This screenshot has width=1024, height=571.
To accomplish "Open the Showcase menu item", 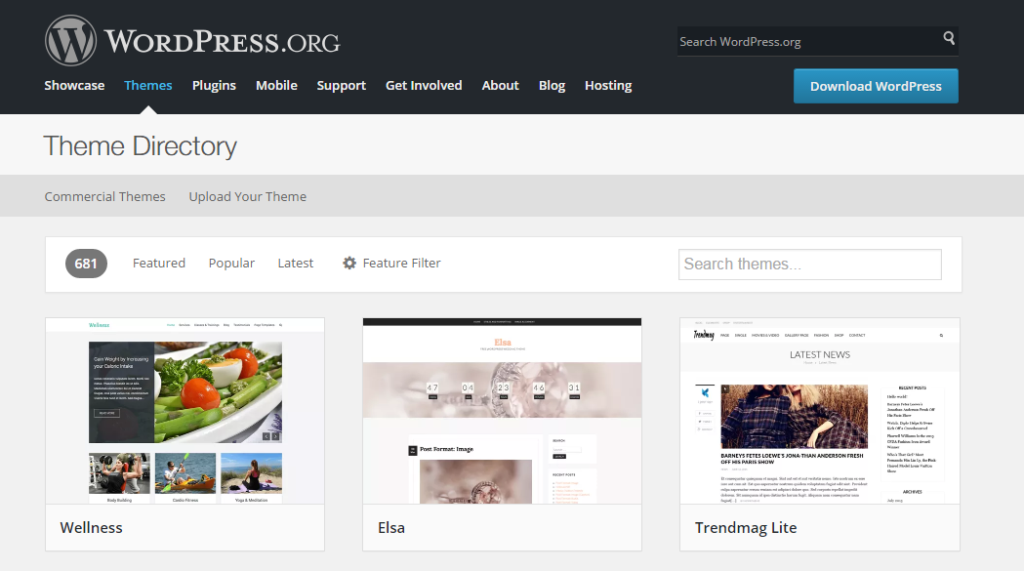I will (74, 86).
